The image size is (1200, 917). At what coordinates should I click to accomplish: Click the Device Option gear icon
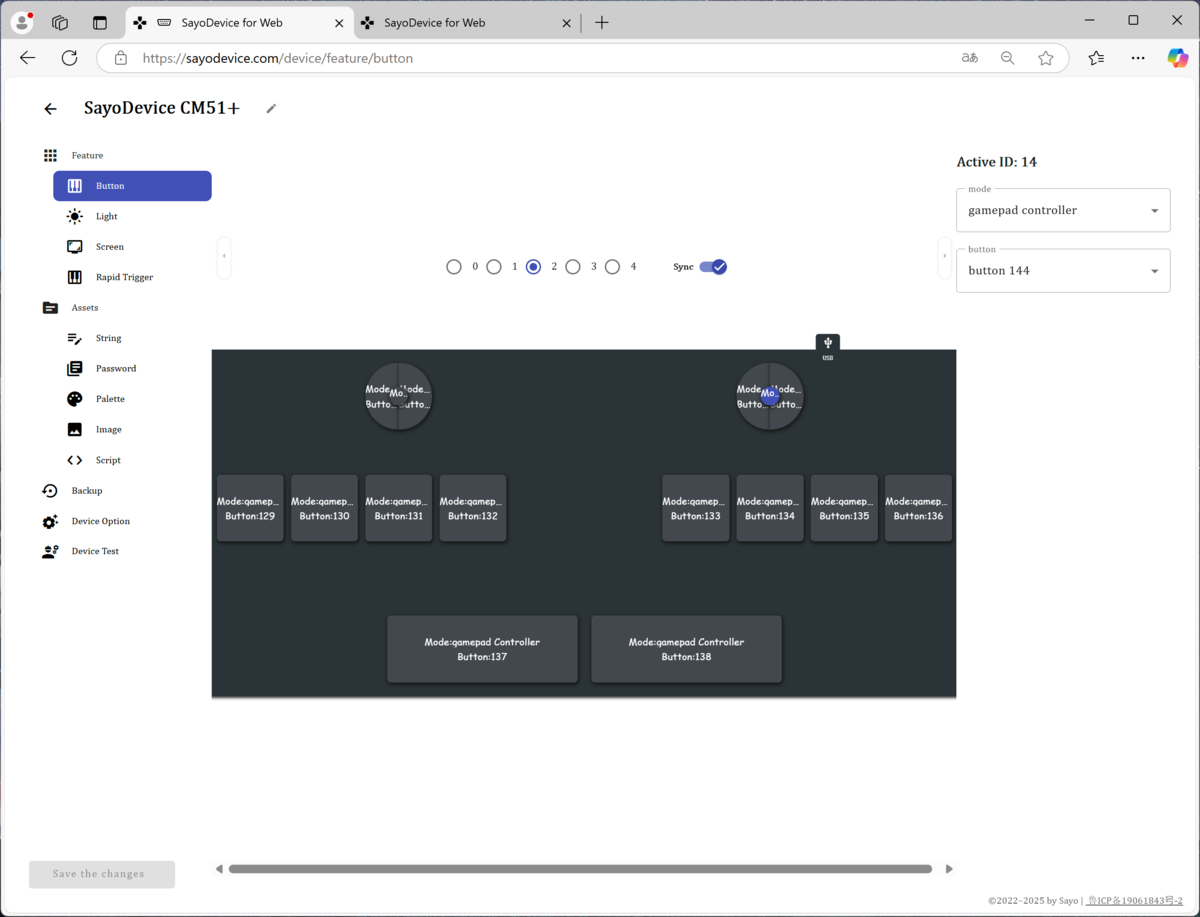[50, 522]
